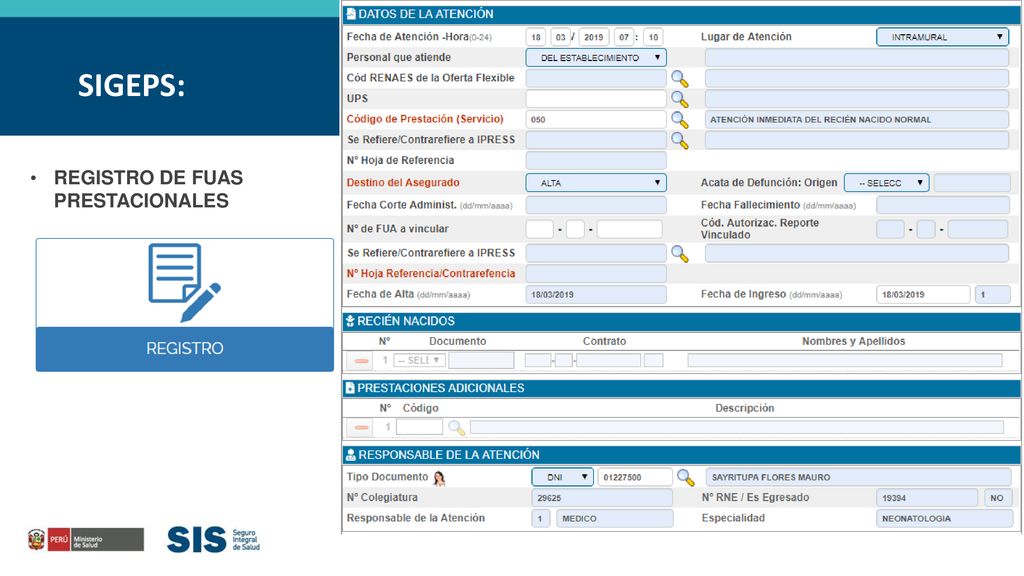Click the Fecha de Ingreso field 18/03/2019
The image size is (1024, 576).
click(923, 295)
